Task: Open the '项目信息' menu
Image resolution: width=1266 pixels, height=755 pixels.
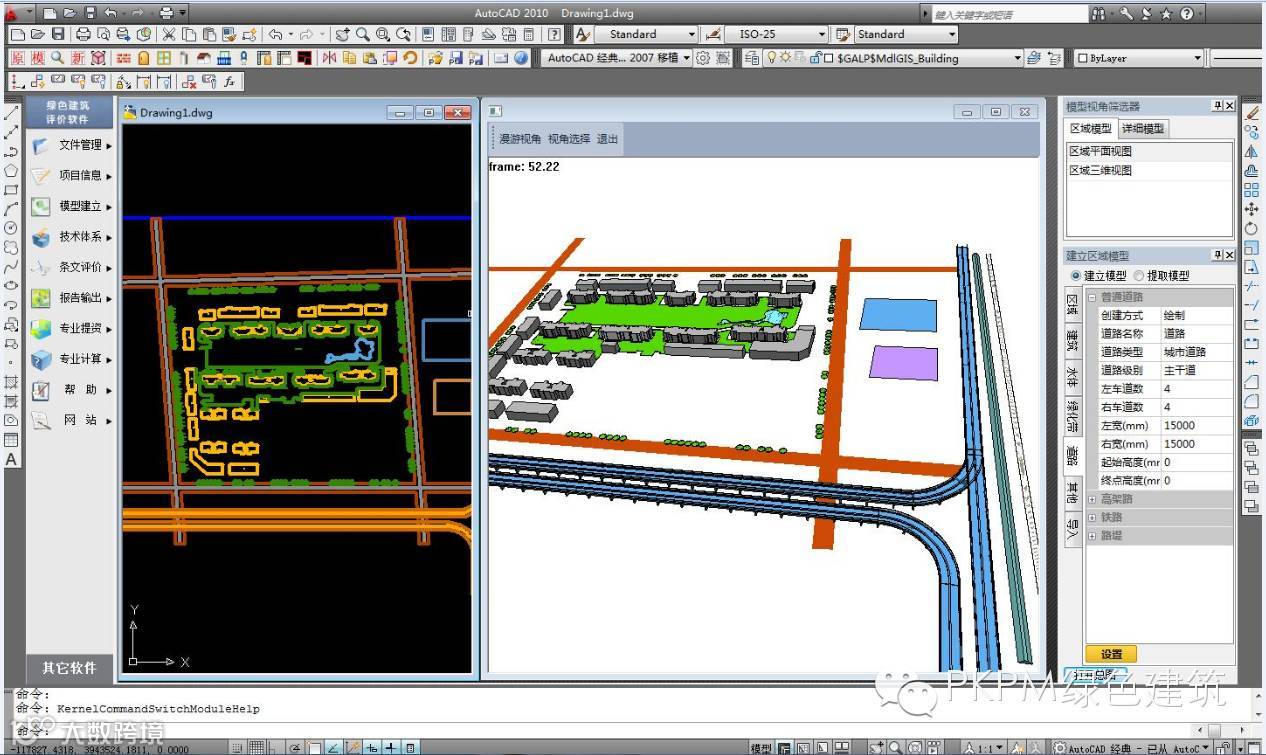Action: 71,175
